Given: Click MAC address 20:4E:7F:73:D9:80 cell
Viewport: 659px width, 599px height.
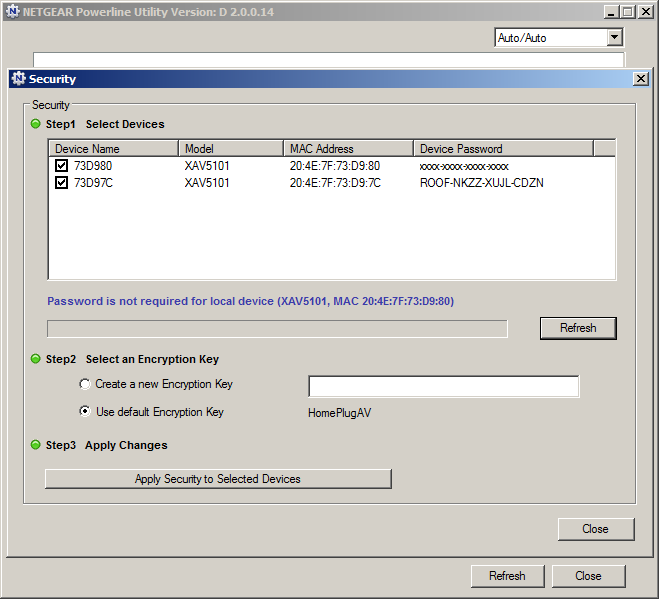Looking at the screenshot, I should point(335,166).
